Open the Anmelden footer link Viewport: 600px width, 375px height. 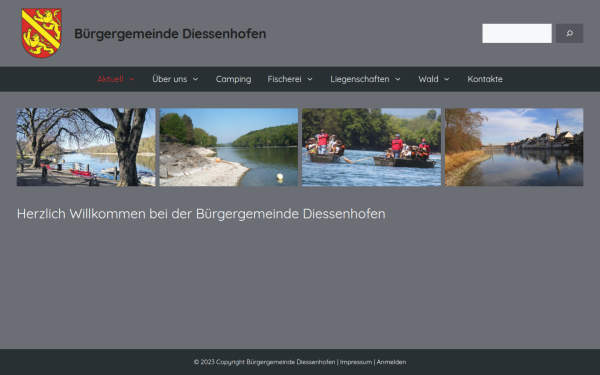click(391, 362)
